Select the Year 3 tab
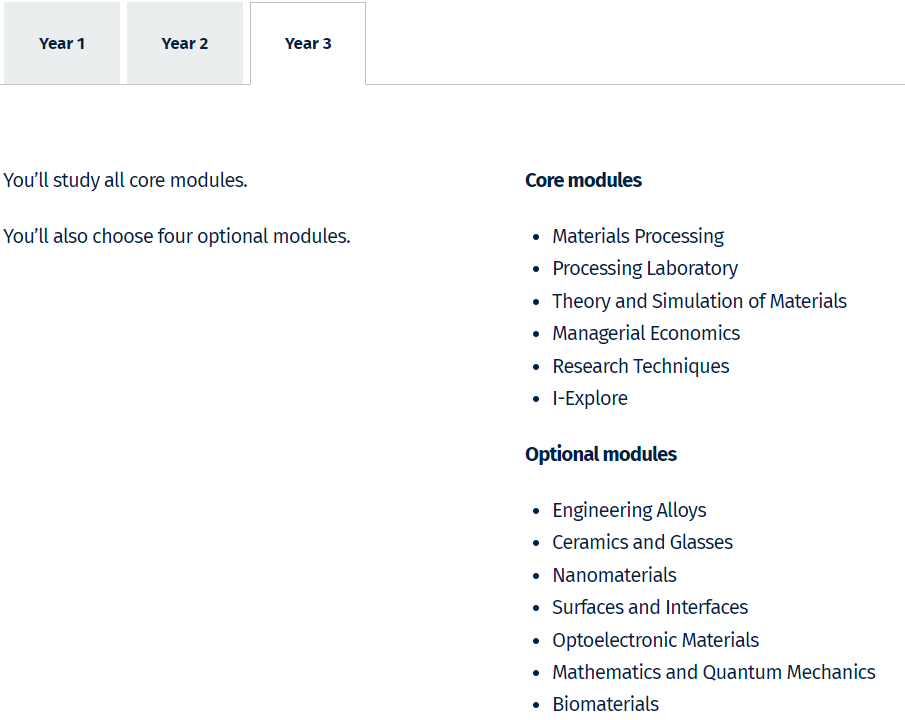The image size is (905, 720). [x=308, y=43]
